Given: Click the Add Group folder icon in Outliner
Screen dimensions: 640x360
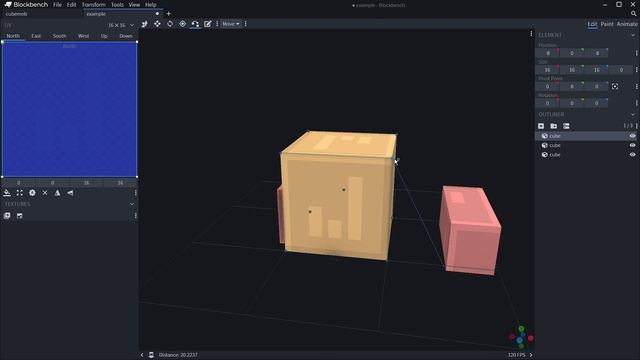Looking at the screenshot, I should point(553,126).
